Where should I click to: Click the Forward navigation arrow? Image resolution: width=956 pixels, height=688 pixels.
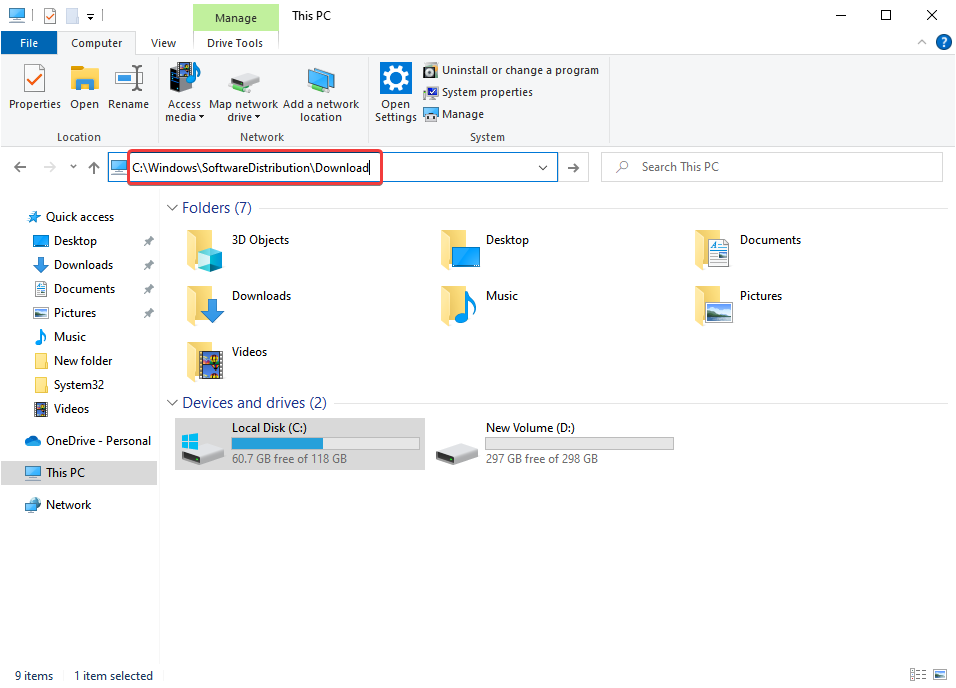pos(49,167)
